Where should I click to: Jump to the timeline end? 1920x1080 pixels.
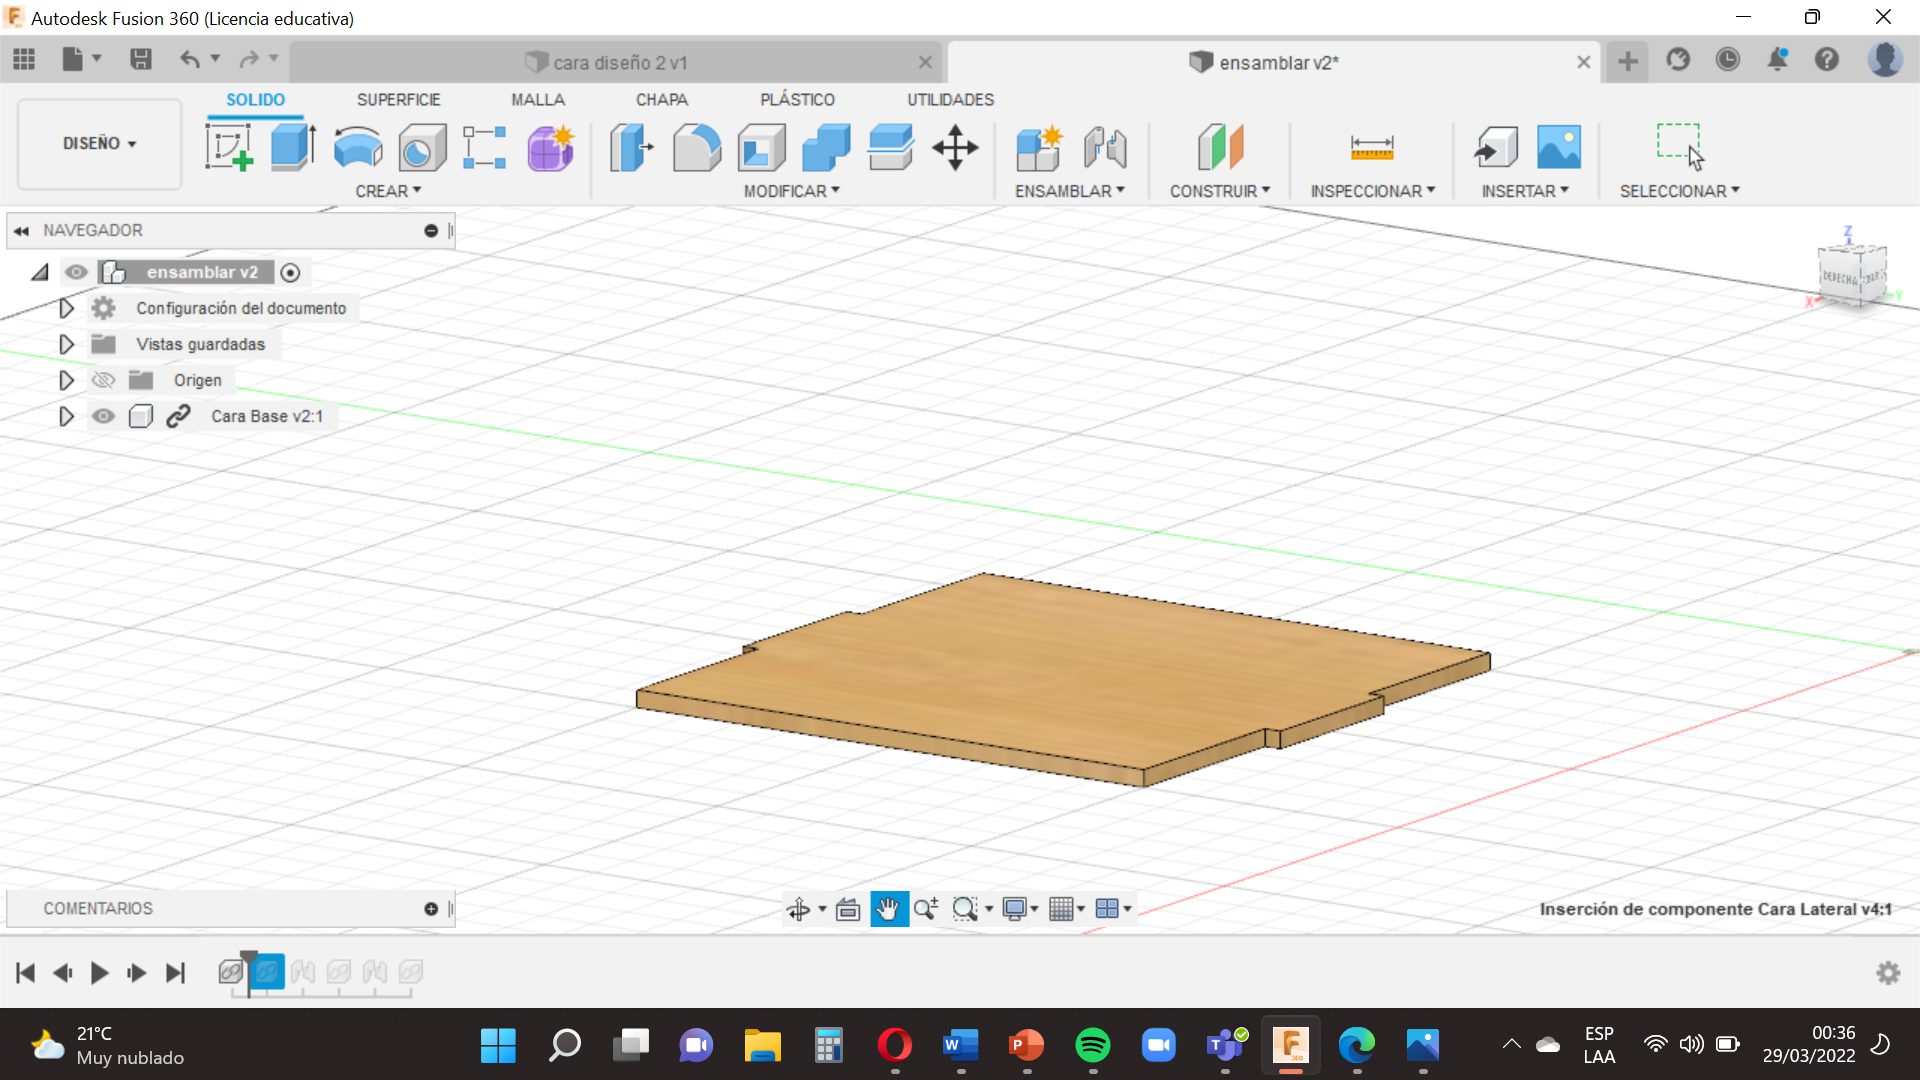(x=175, y=973)
